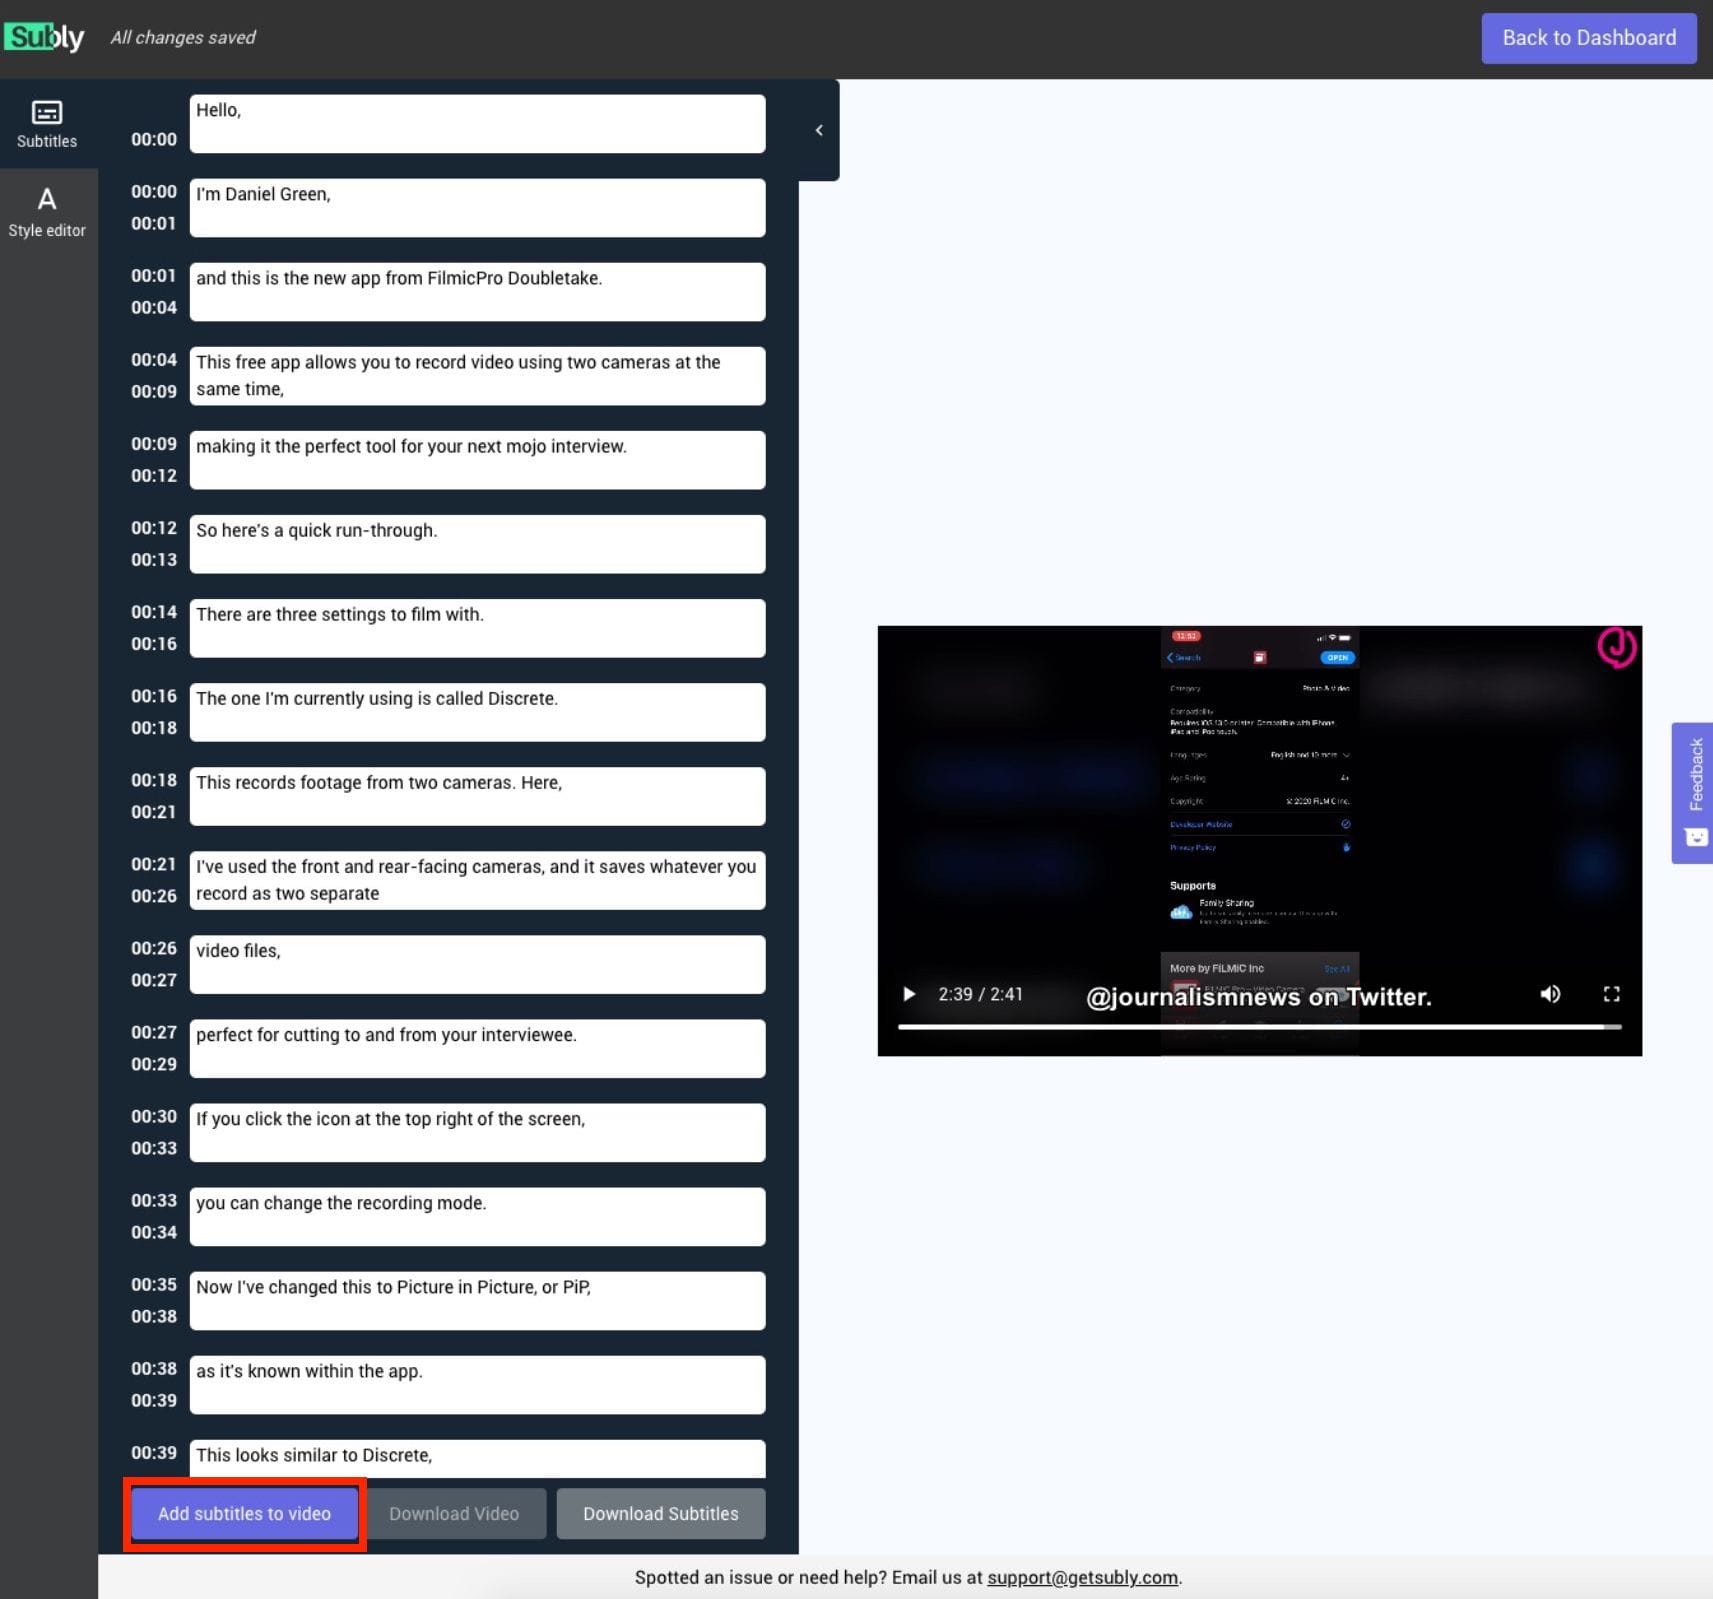Click the Download Video button
The width and height of the screenshot is (1713, 1599).
[454, 1514]
